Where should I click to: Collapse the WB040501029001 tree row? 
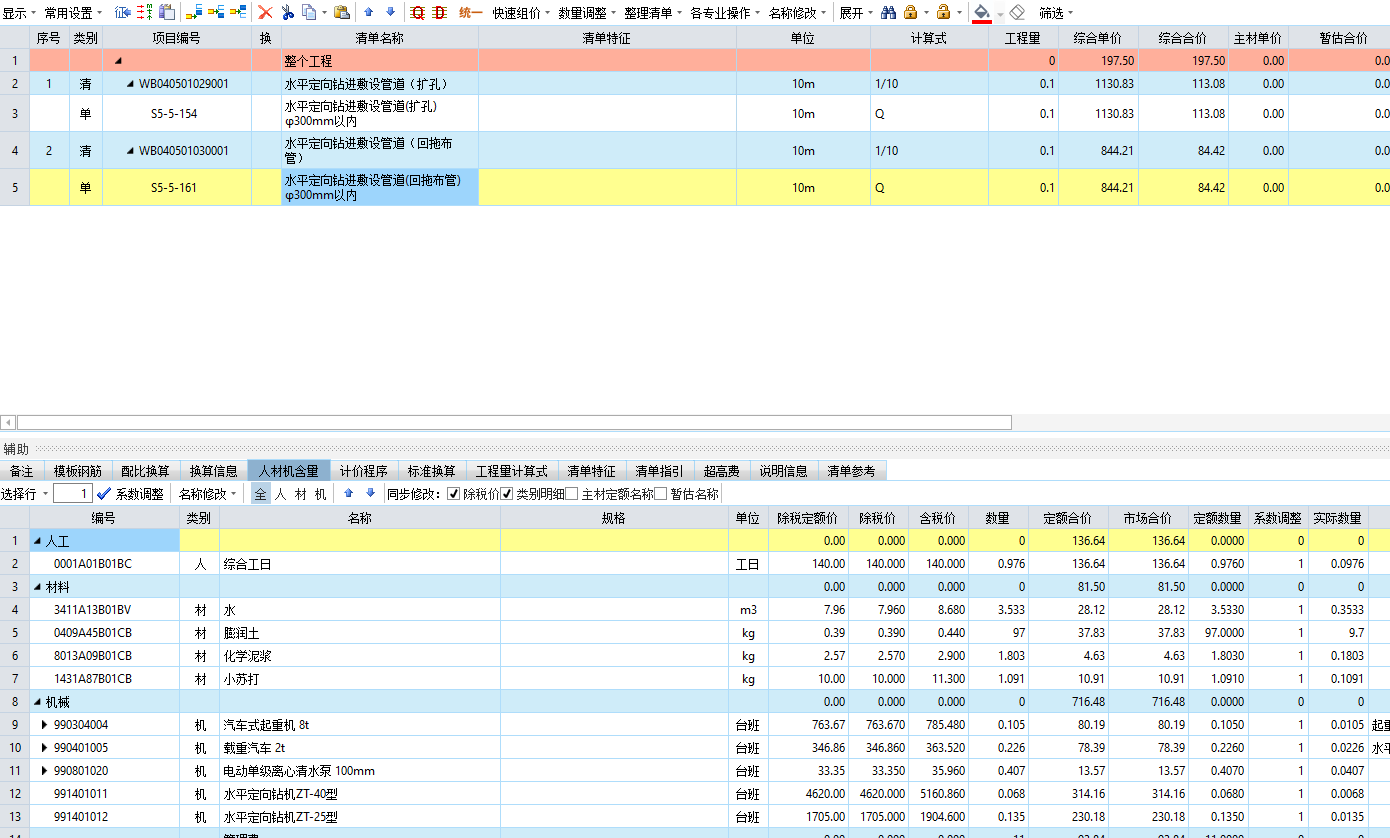(130, 84)
